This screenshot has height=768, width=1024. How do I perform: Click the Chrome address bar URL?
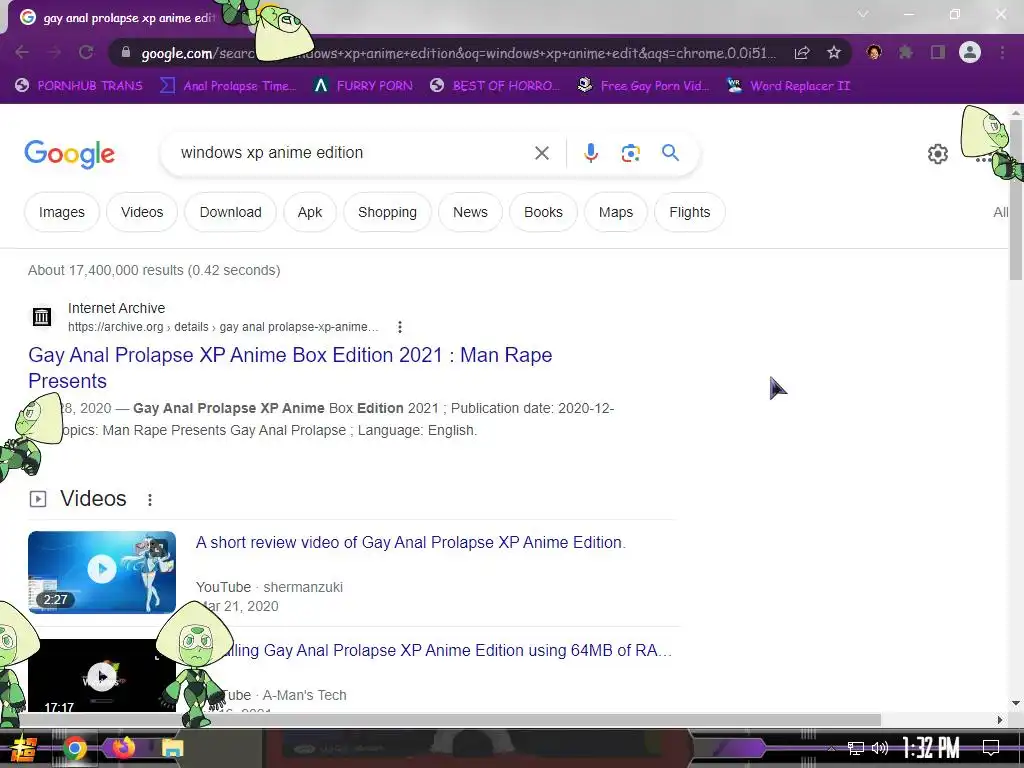tap(457, 53)
